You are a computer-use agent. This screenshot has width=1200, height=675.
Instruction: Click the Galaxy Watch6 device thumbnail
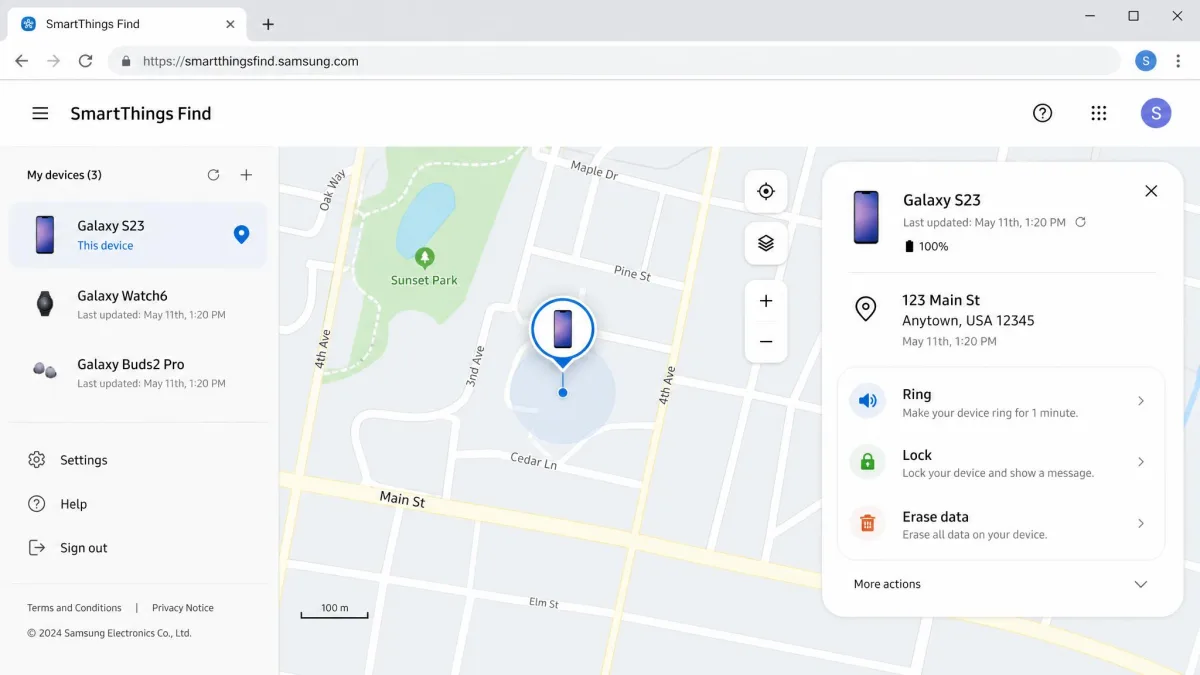click(45, 303)
